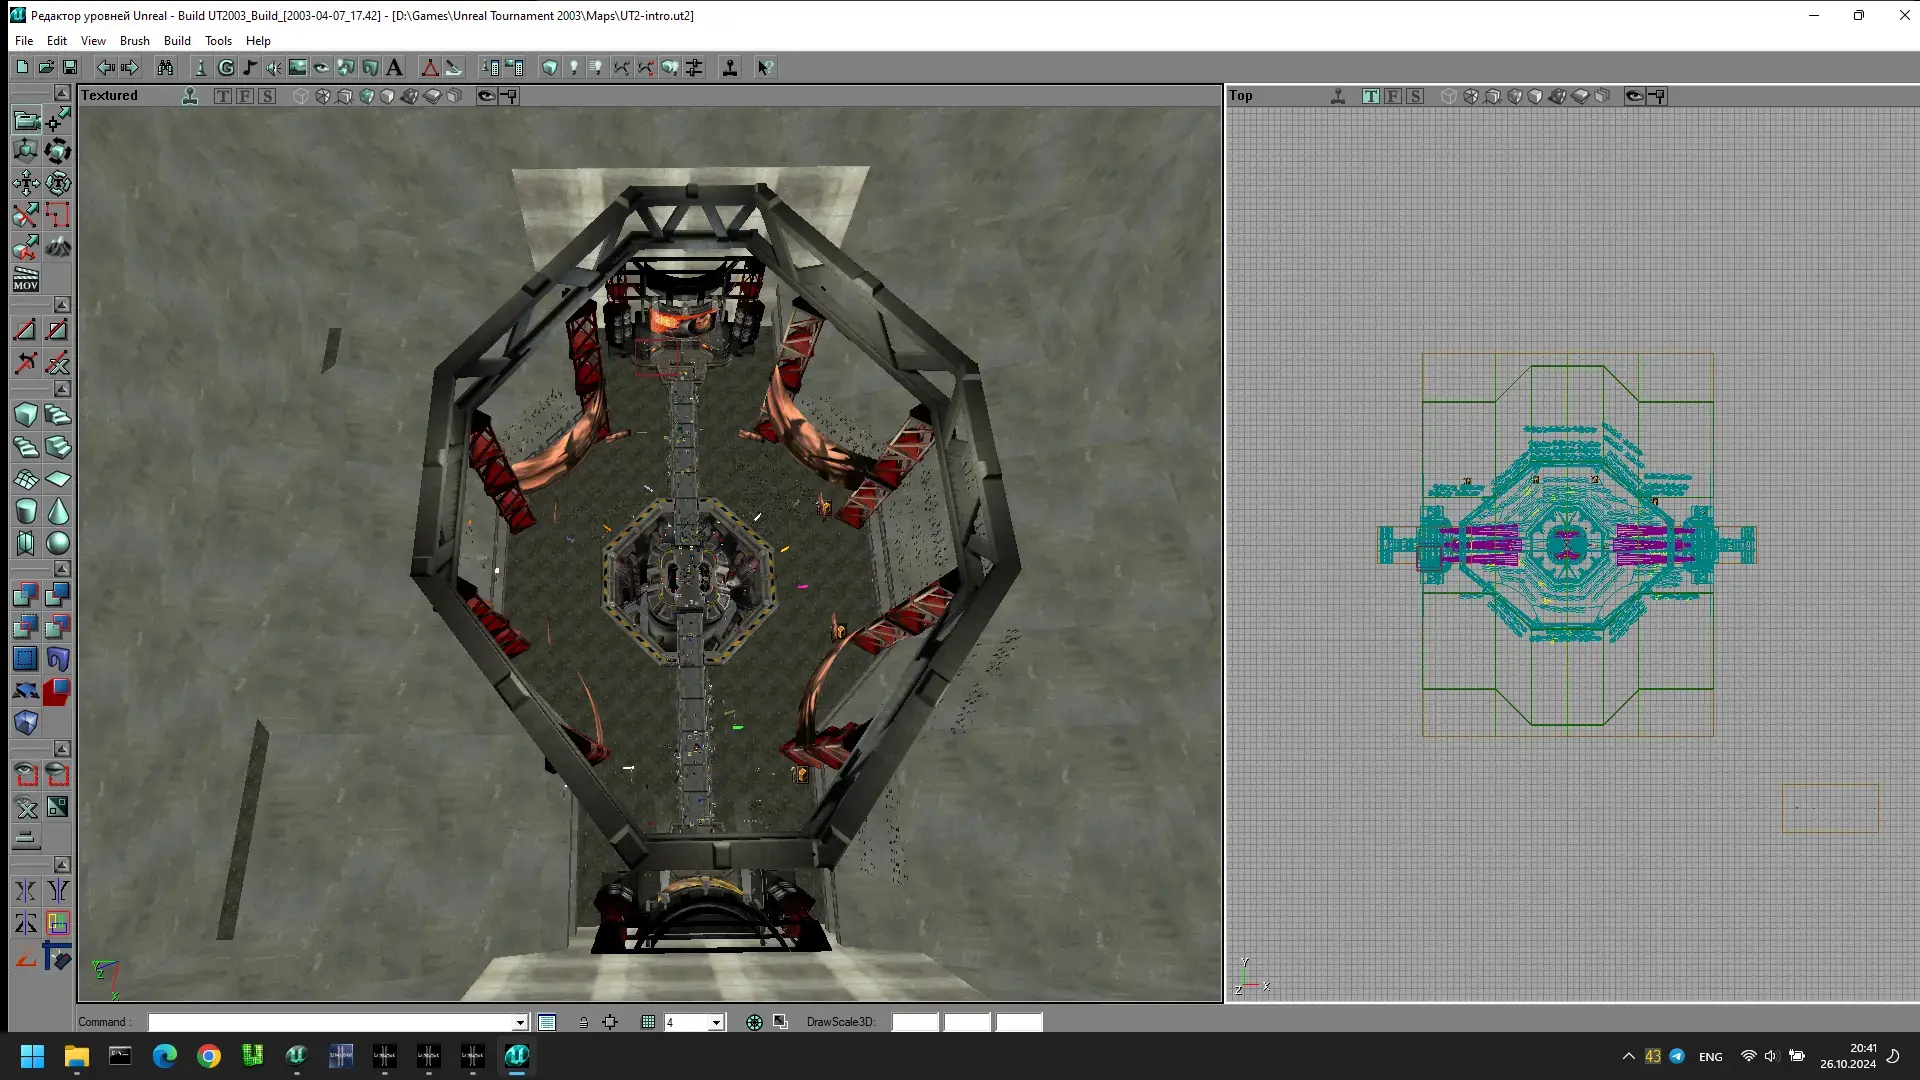
Task: Toggle realtime preview in Top viewport
Action: pos(1338,96)
